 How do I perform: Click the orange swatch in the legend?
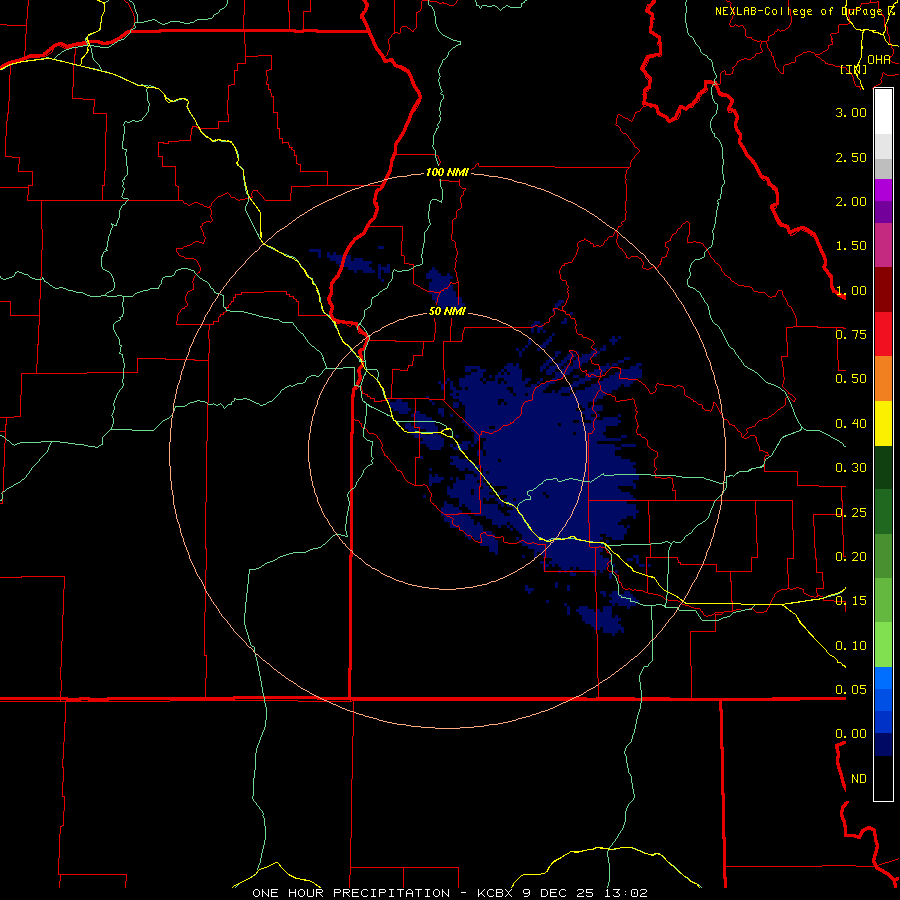click(883, 378)
